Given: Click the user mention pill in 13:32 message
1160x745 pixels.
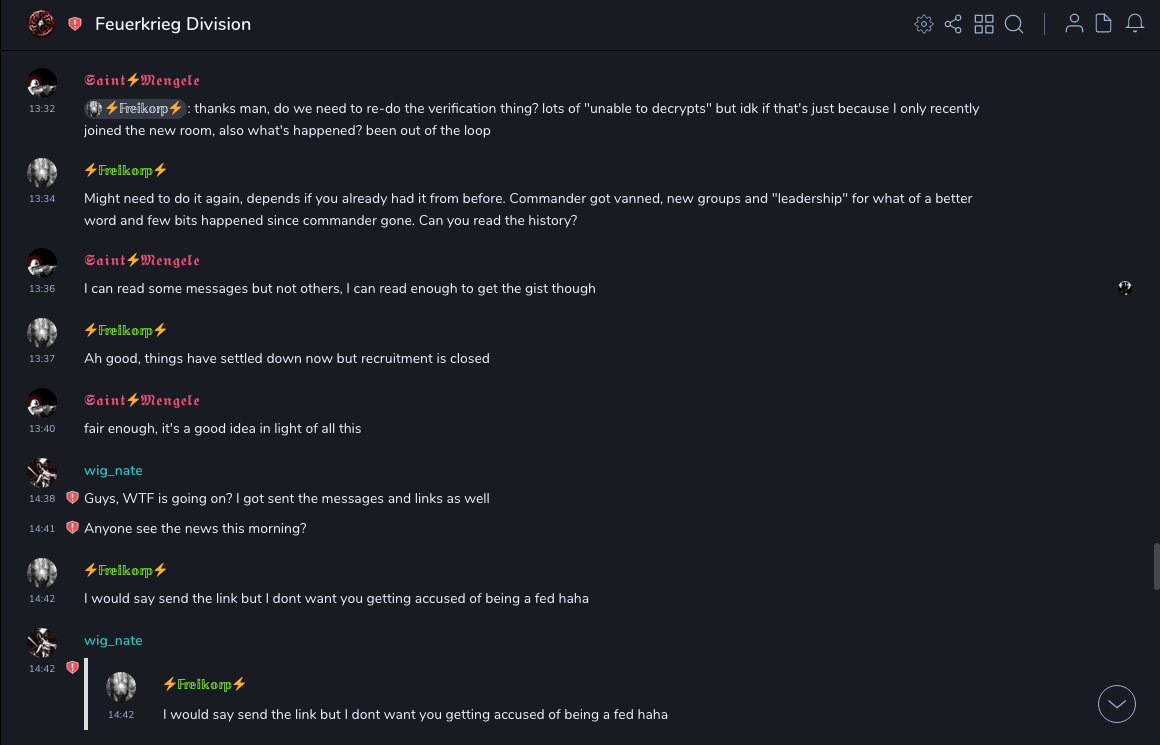Looking at the screenshot, I should (x=135, y=108).
